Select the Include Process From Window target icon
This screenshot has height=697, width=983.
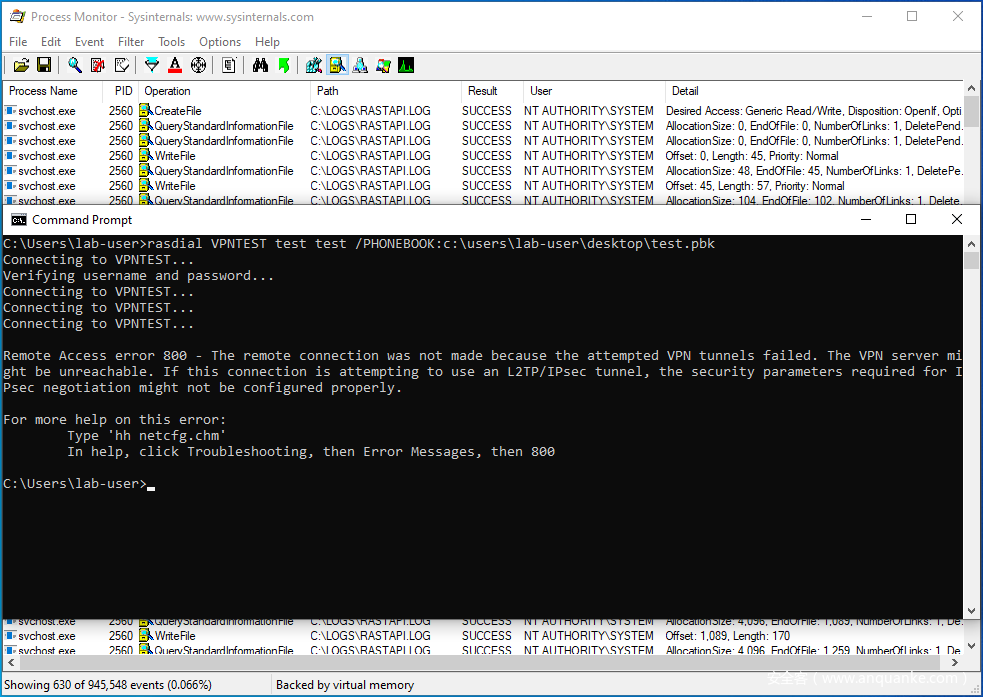[x=198, y=66]
